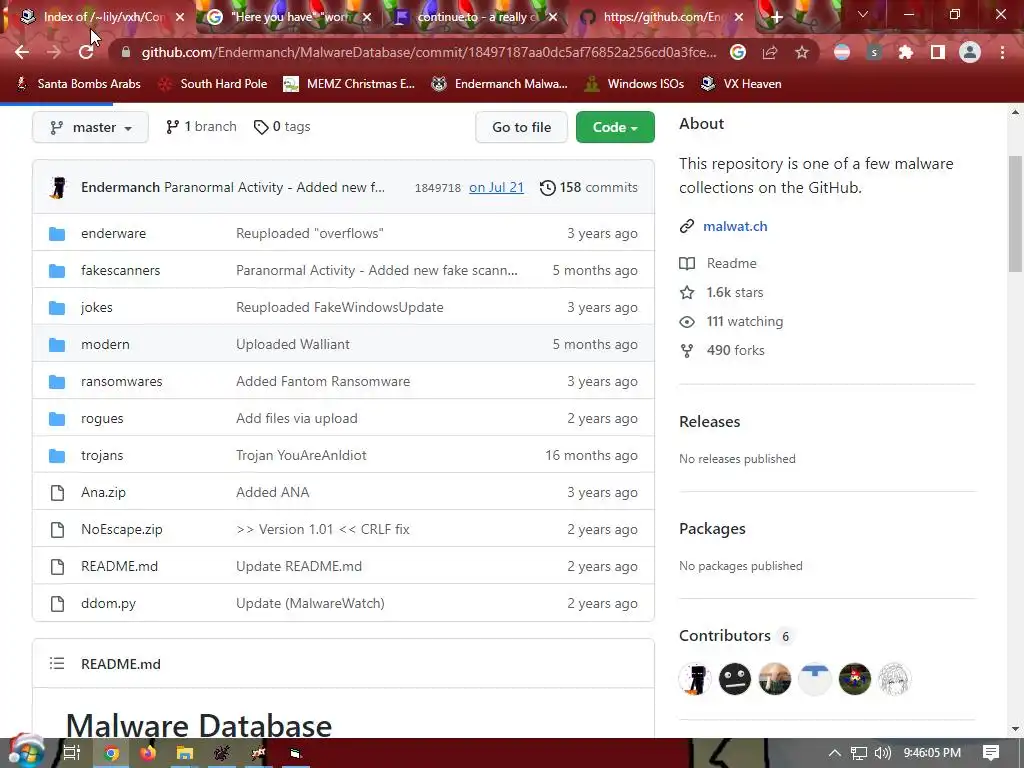Viewport: 1024px width, 768px height.
Task: Click the Endermanch author avatar in commit row
Action: point(58,187)
